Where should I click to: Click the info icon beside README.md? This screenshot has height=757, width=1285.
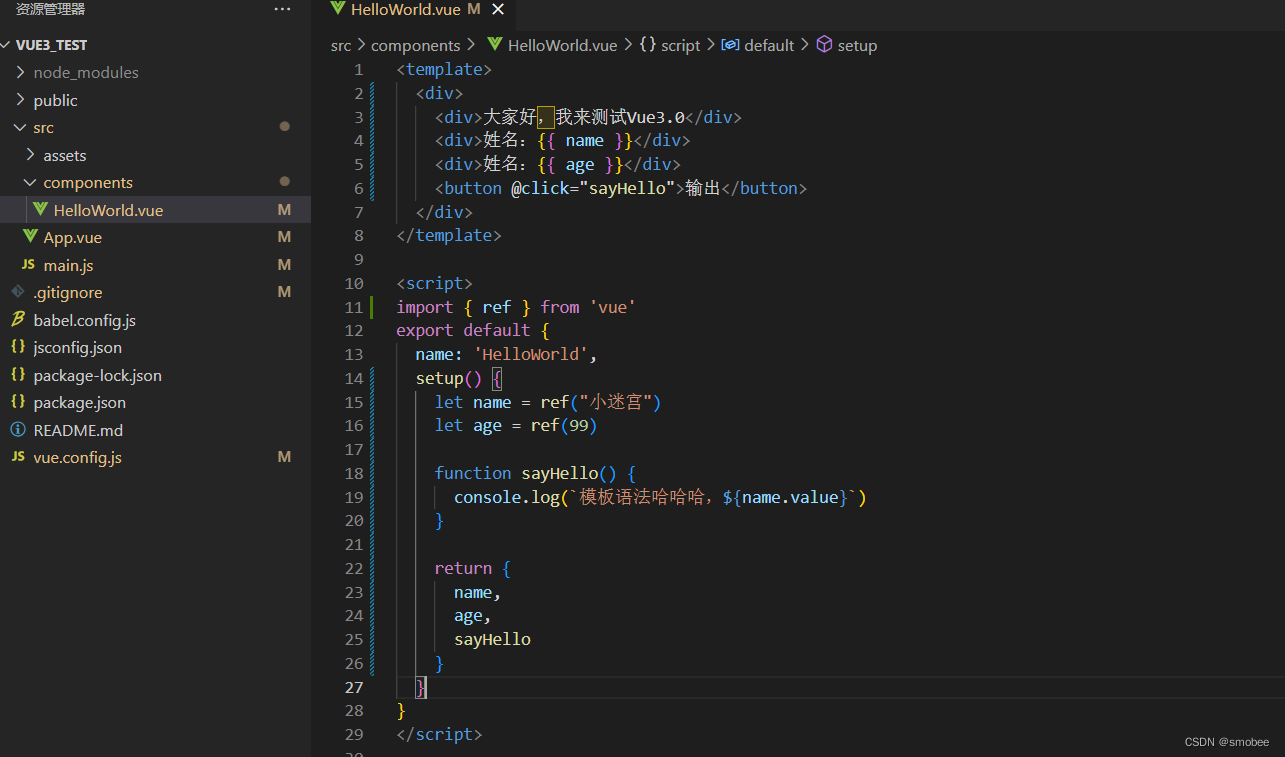[x=17, y=430]
